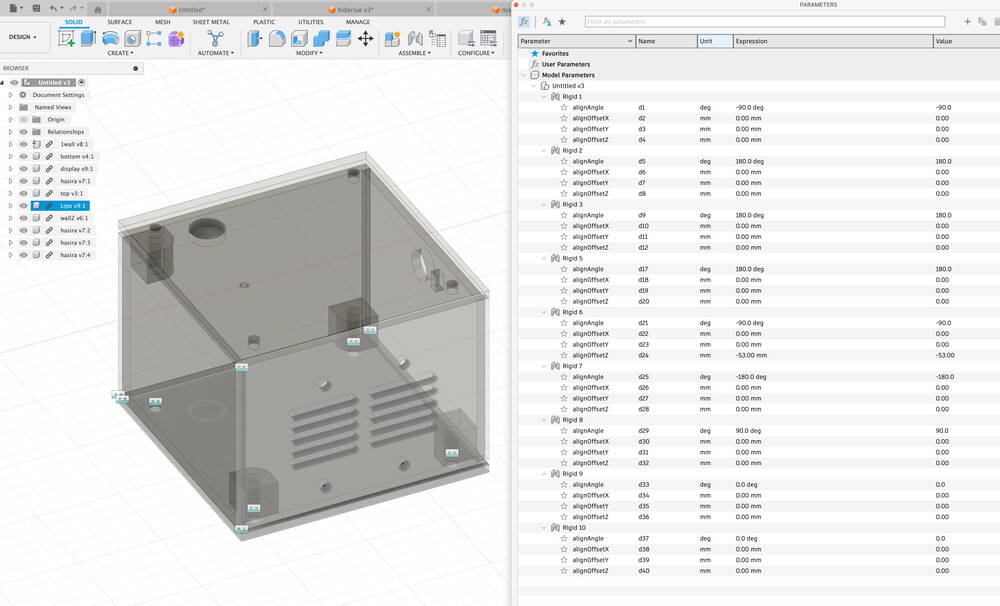
Task: Collapse the Rigid 1 parameter group
Action: (544, 96)
